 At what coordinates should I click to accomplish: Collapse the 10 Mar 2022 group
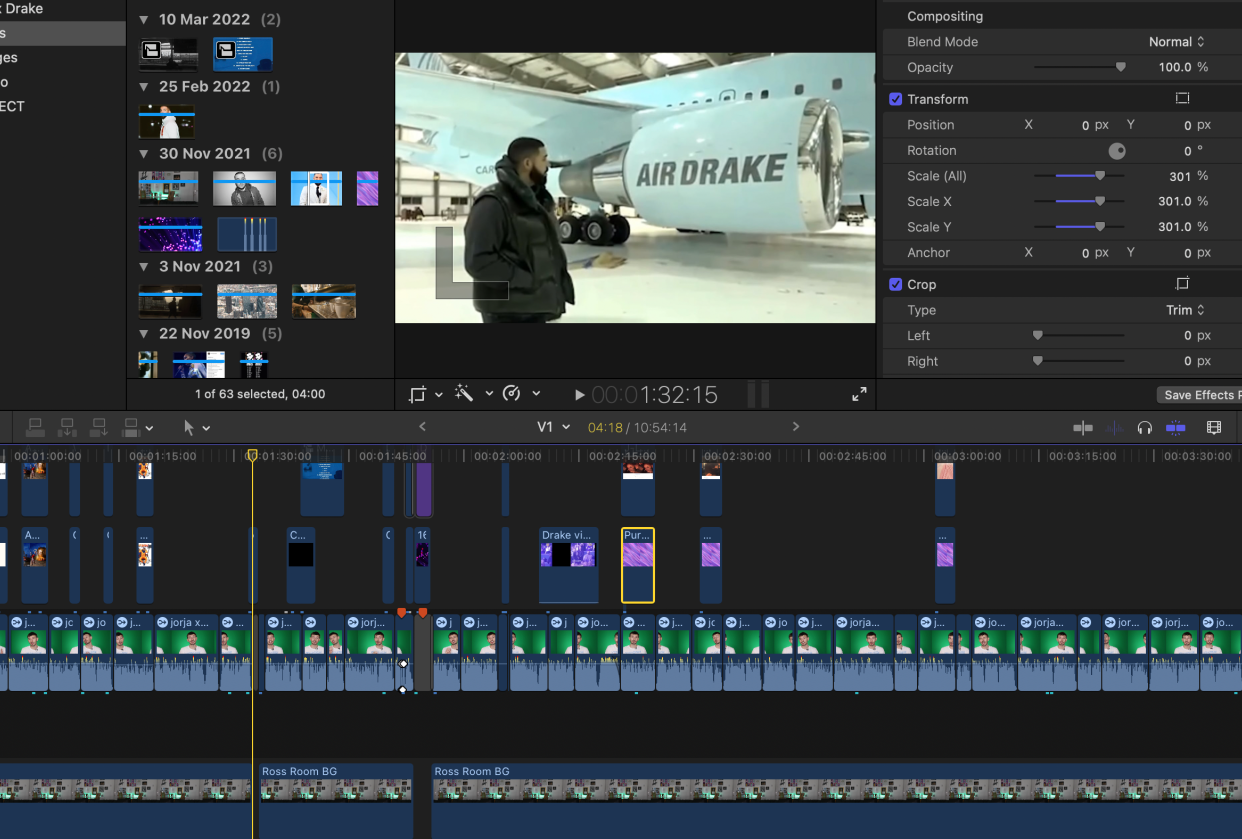[x=143, y=20]
